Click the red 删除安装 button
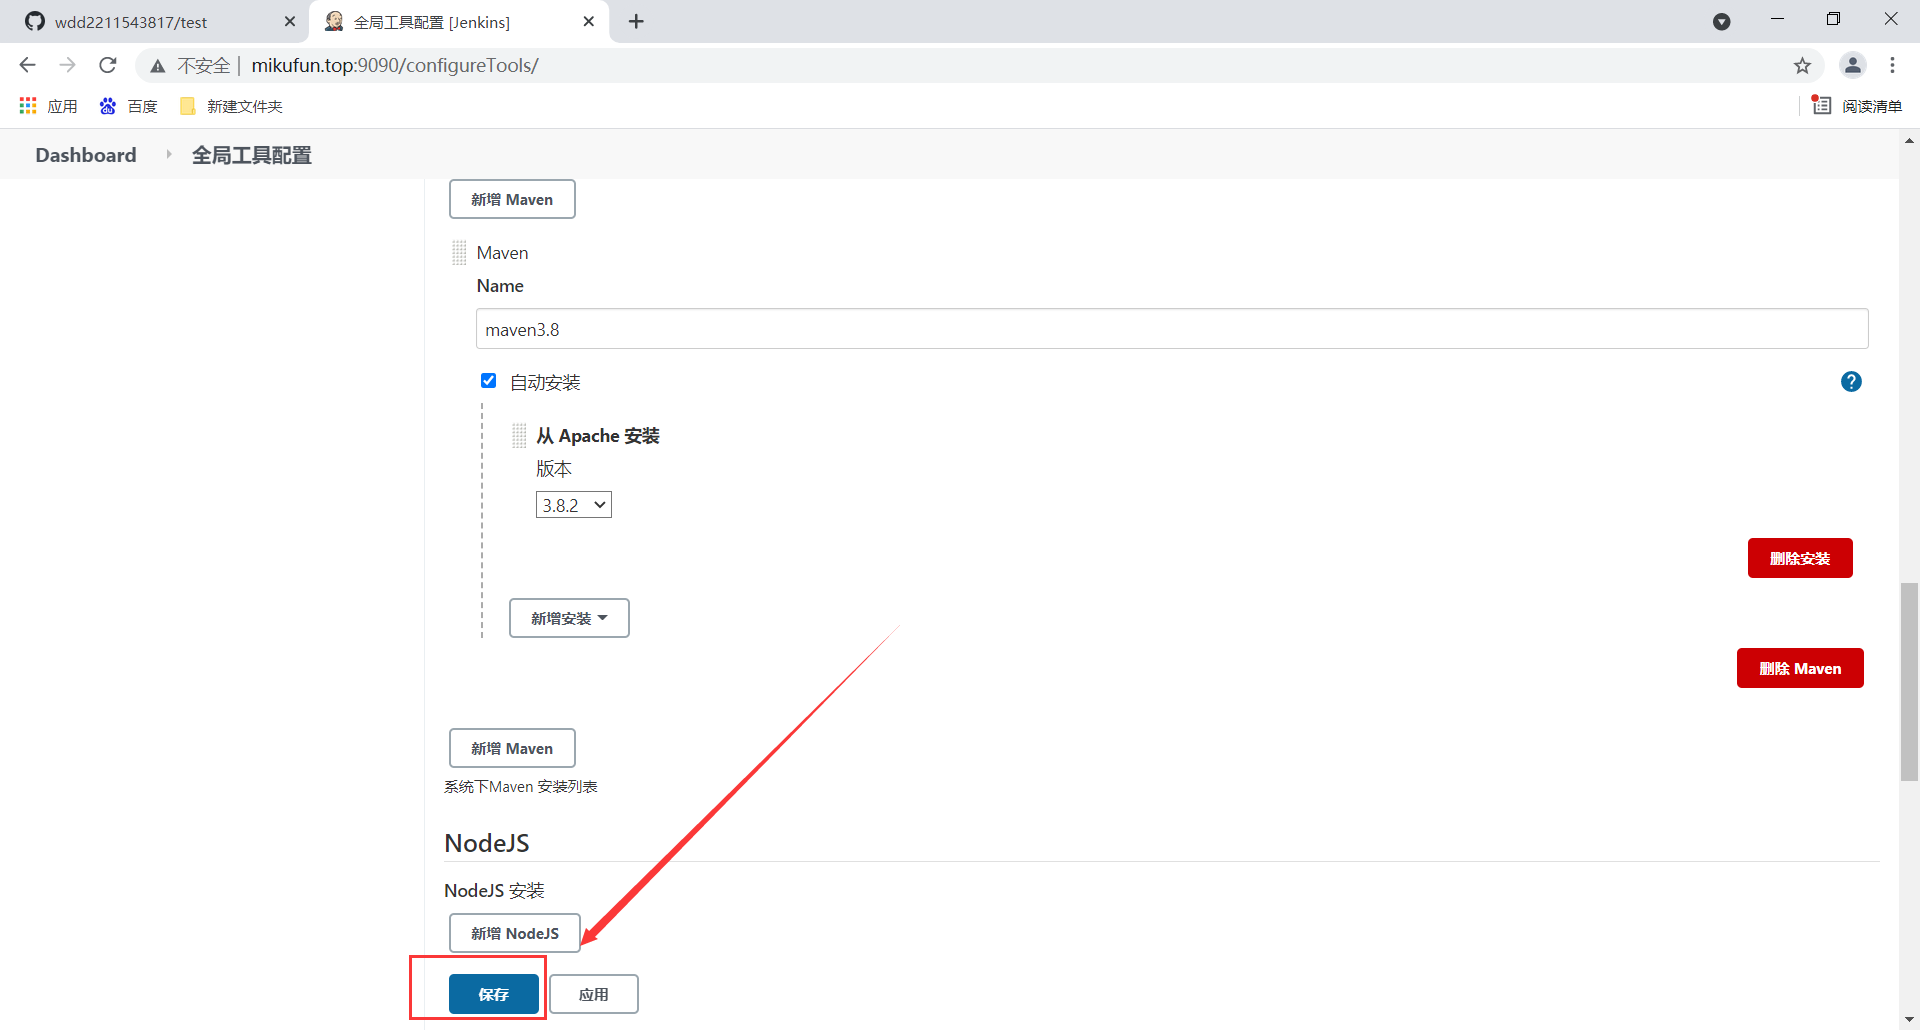Viewport: 1920px width, 1030px height. tap(1800, 558)
